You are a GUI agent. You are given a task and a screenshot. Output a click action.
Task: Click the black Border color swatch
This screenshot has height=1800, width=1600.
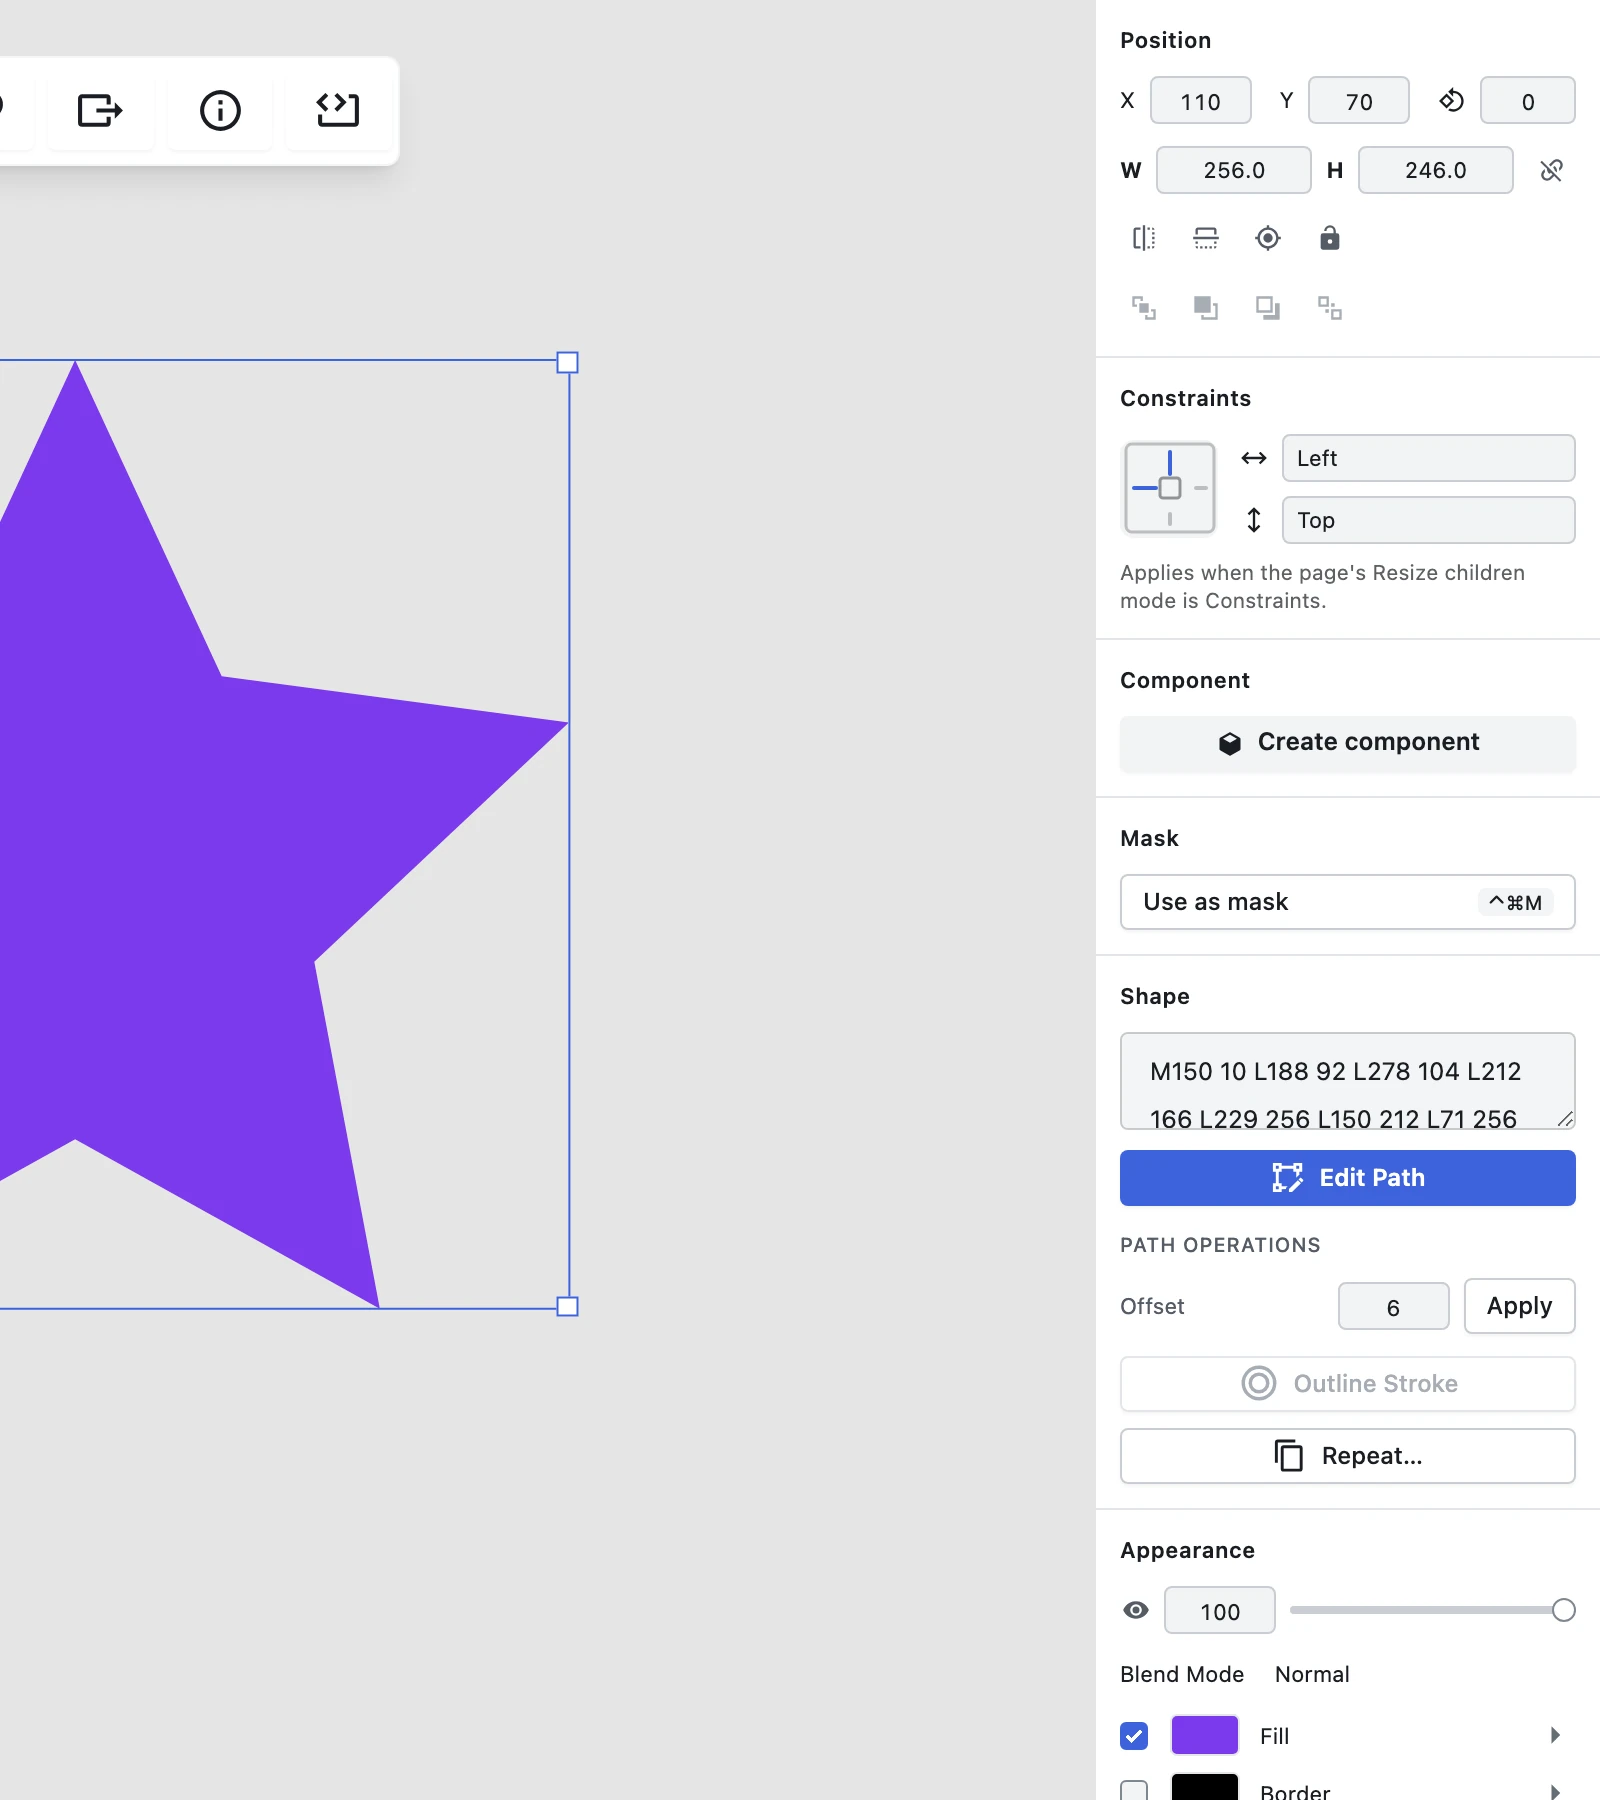[x=1205, y=1788]
